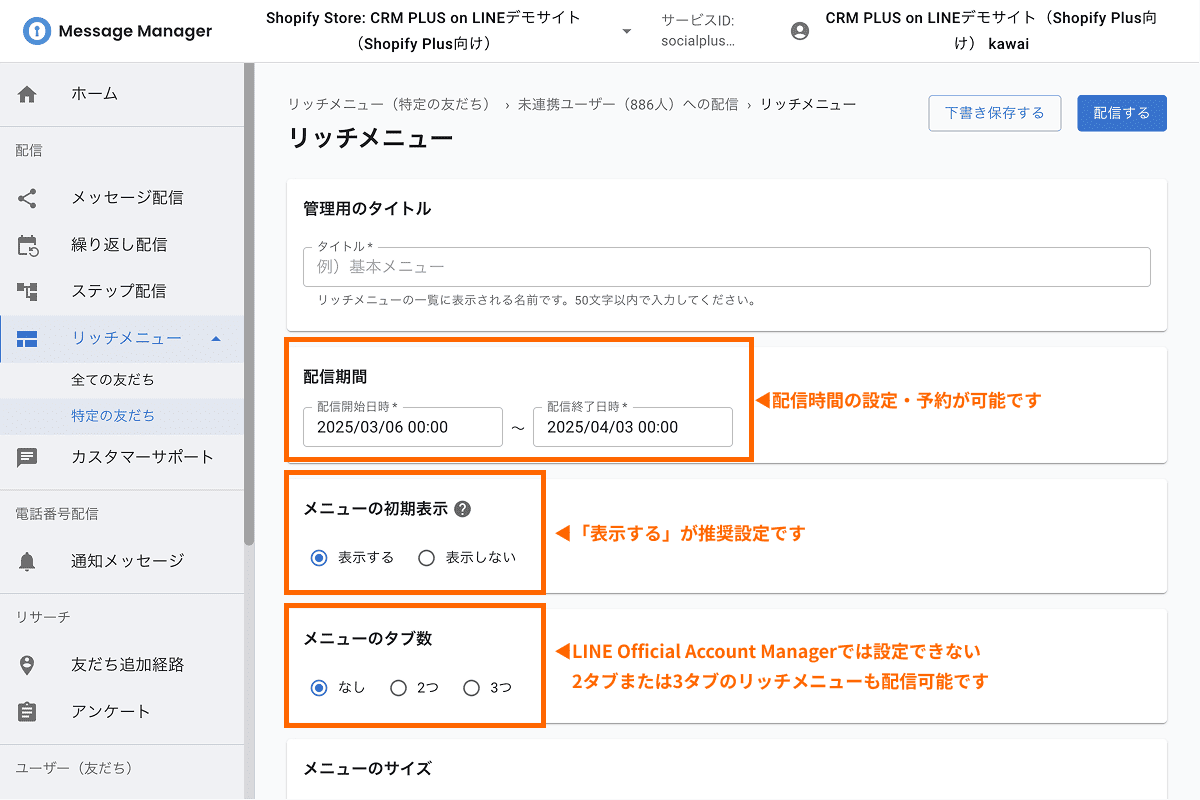The height and width of the screenshot is (800, 1200).
Task: Save draft with 下書き保存する
Action: tap(994, 113)
